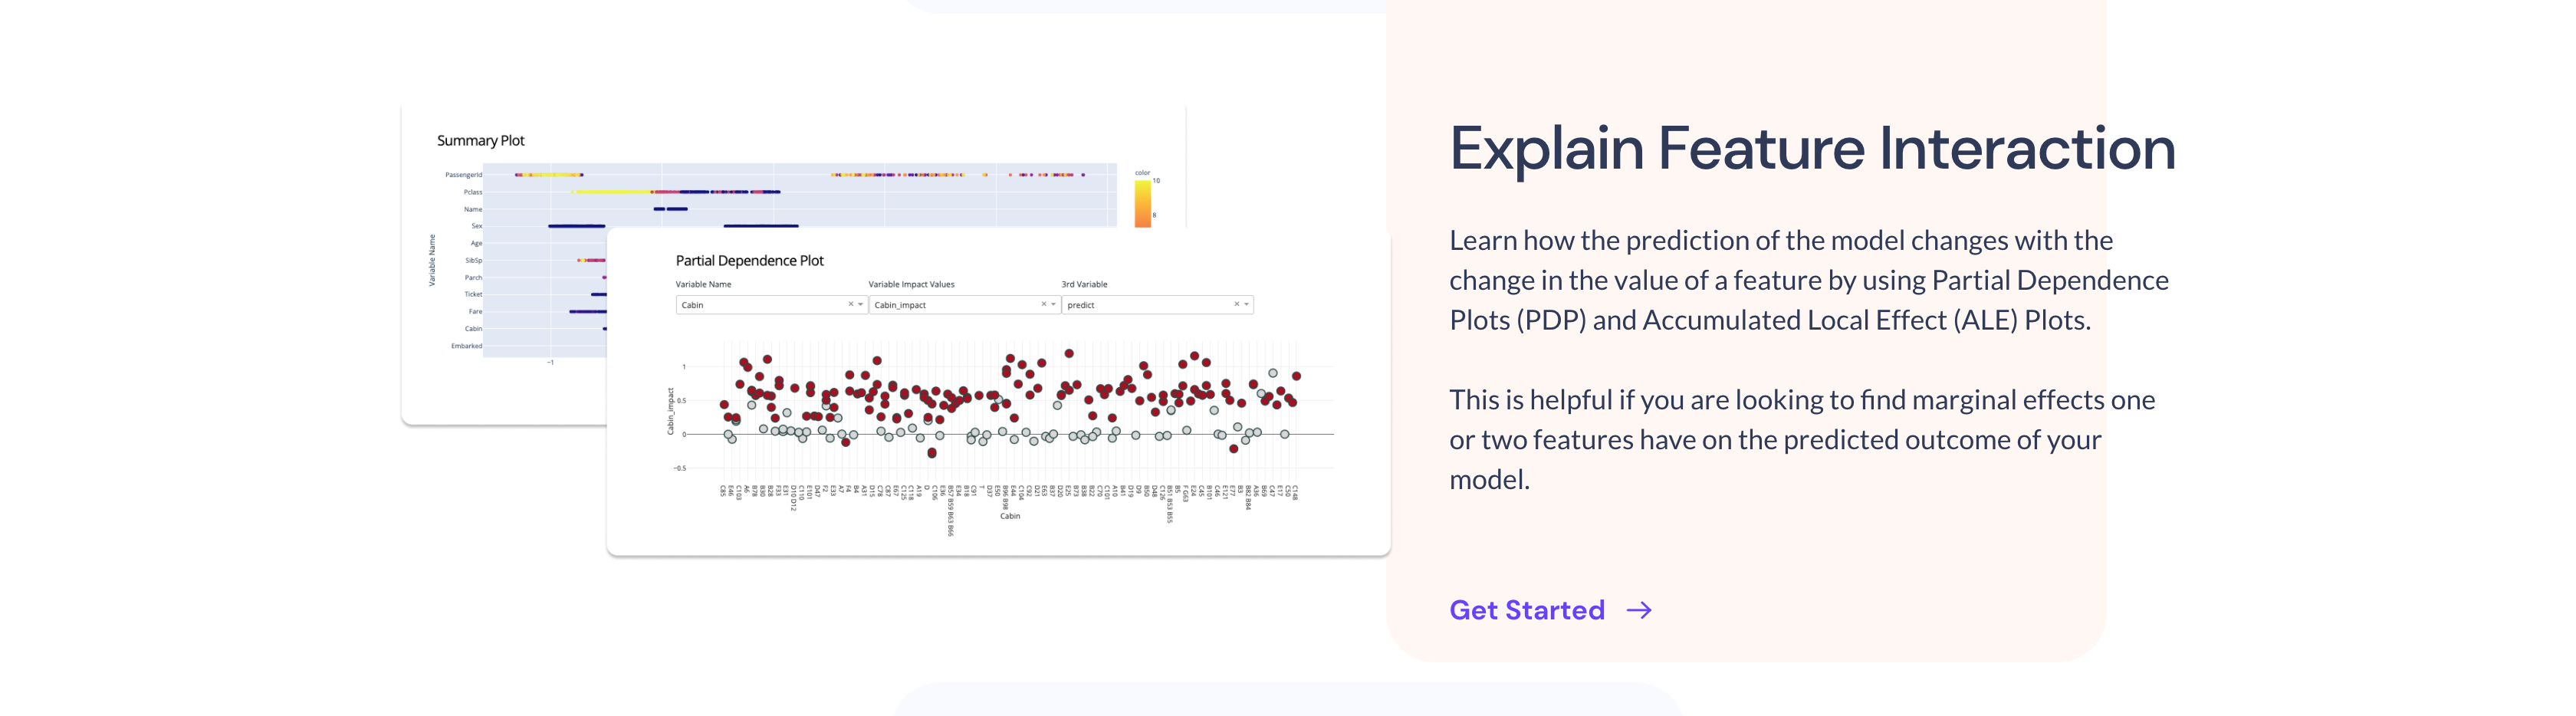
Task: Click the Explain Feature Interaction heading
Action: 1812,148
